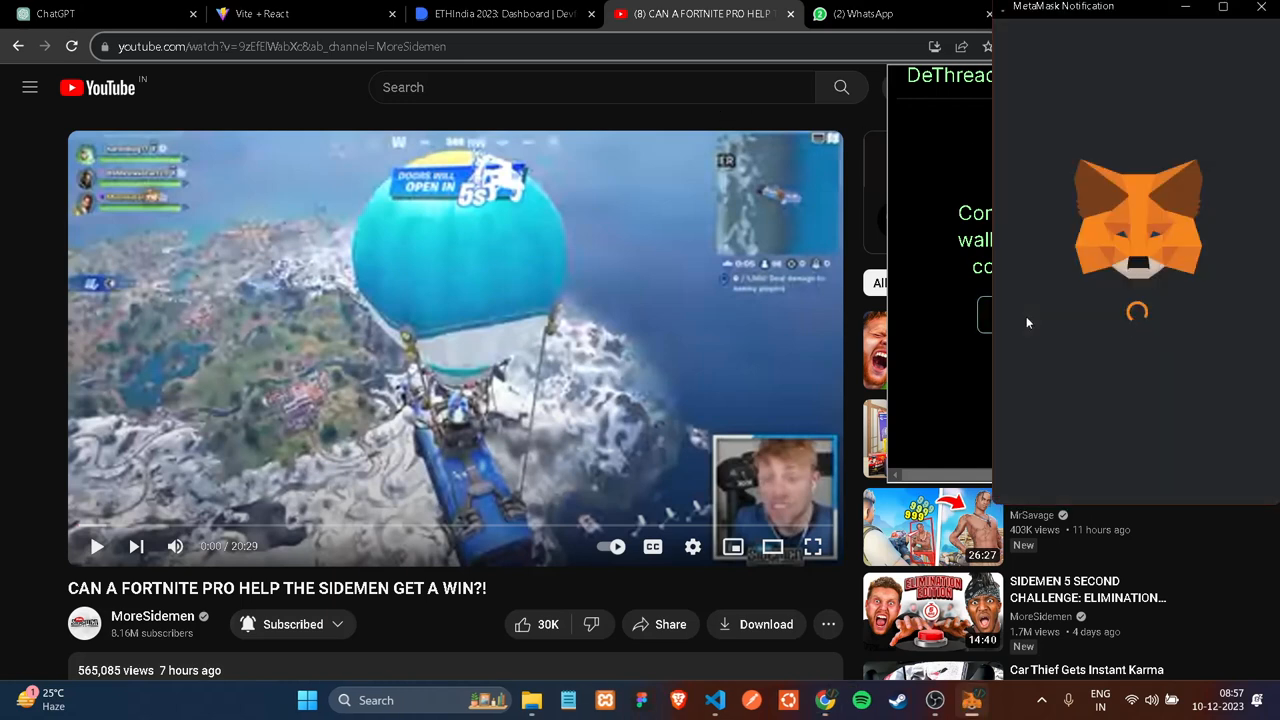Switch the player to miniplayer
Image resolution: width=1280 pixels, height=720 pixels.
(733, 546)
